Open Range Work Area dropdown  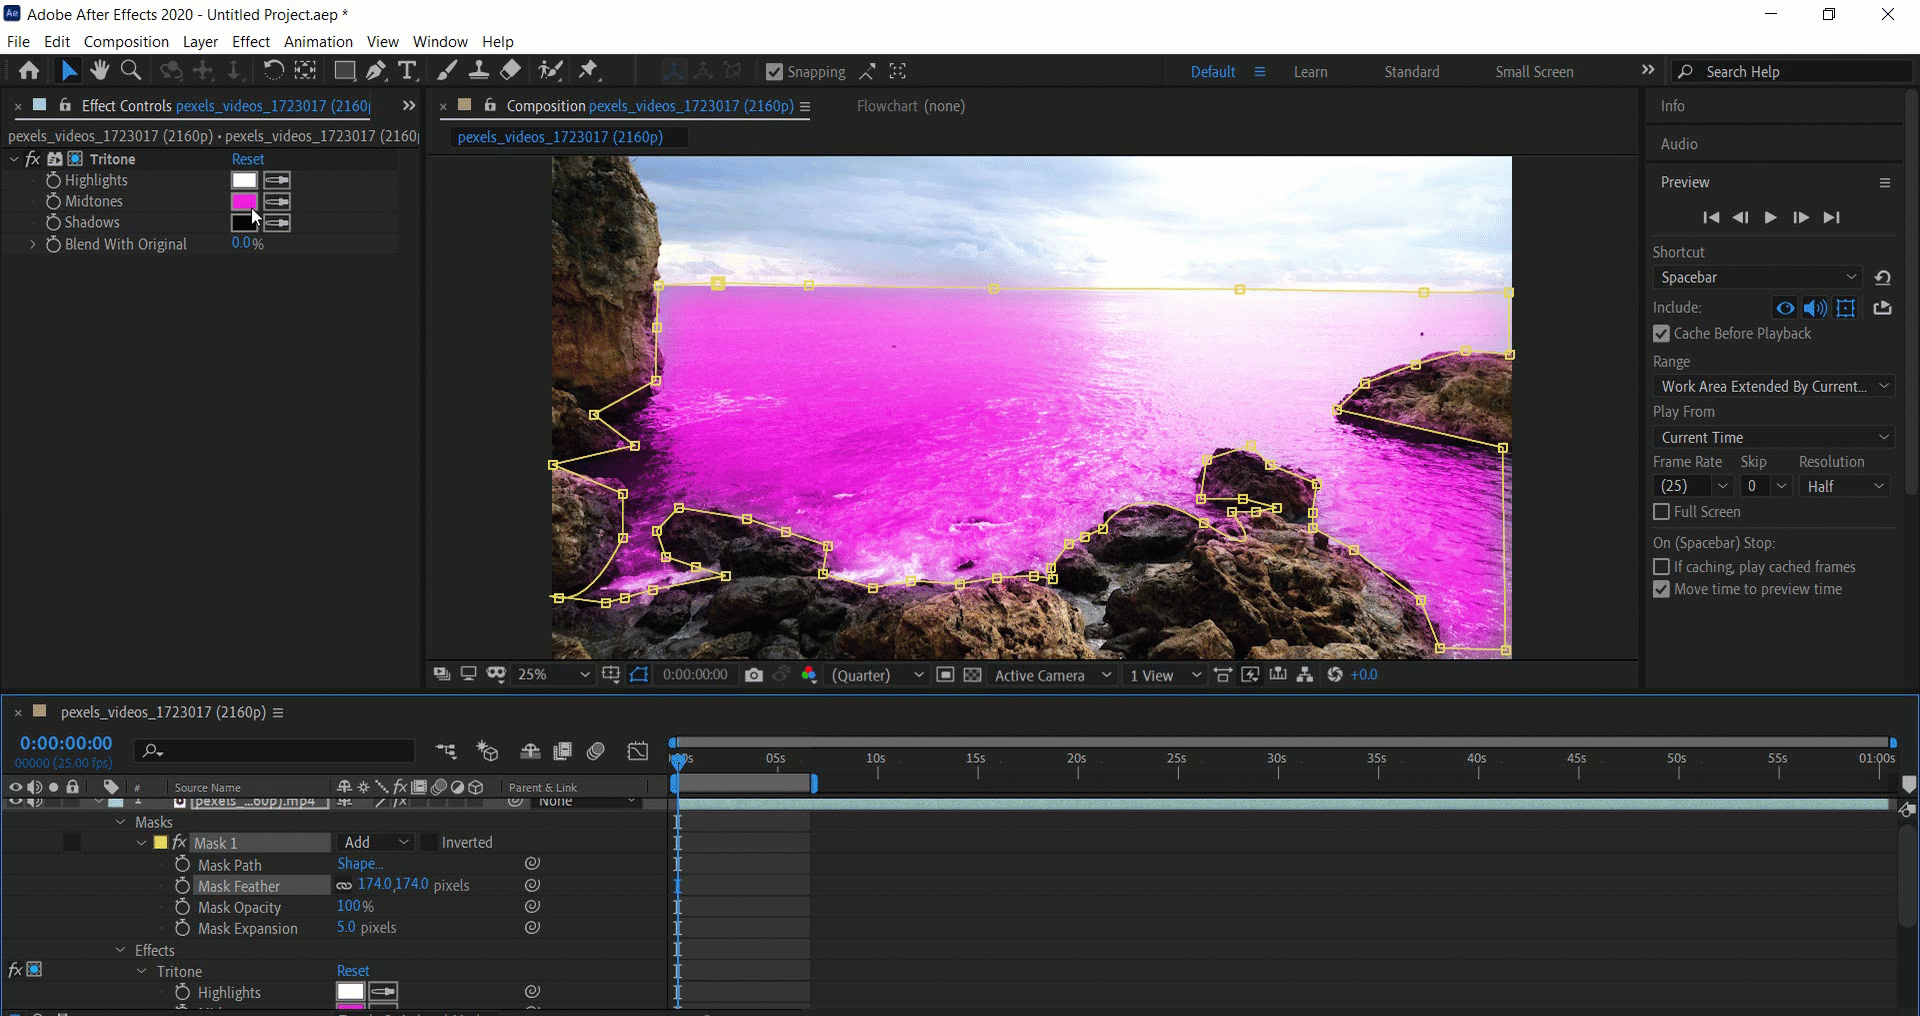click(1773, 387)
